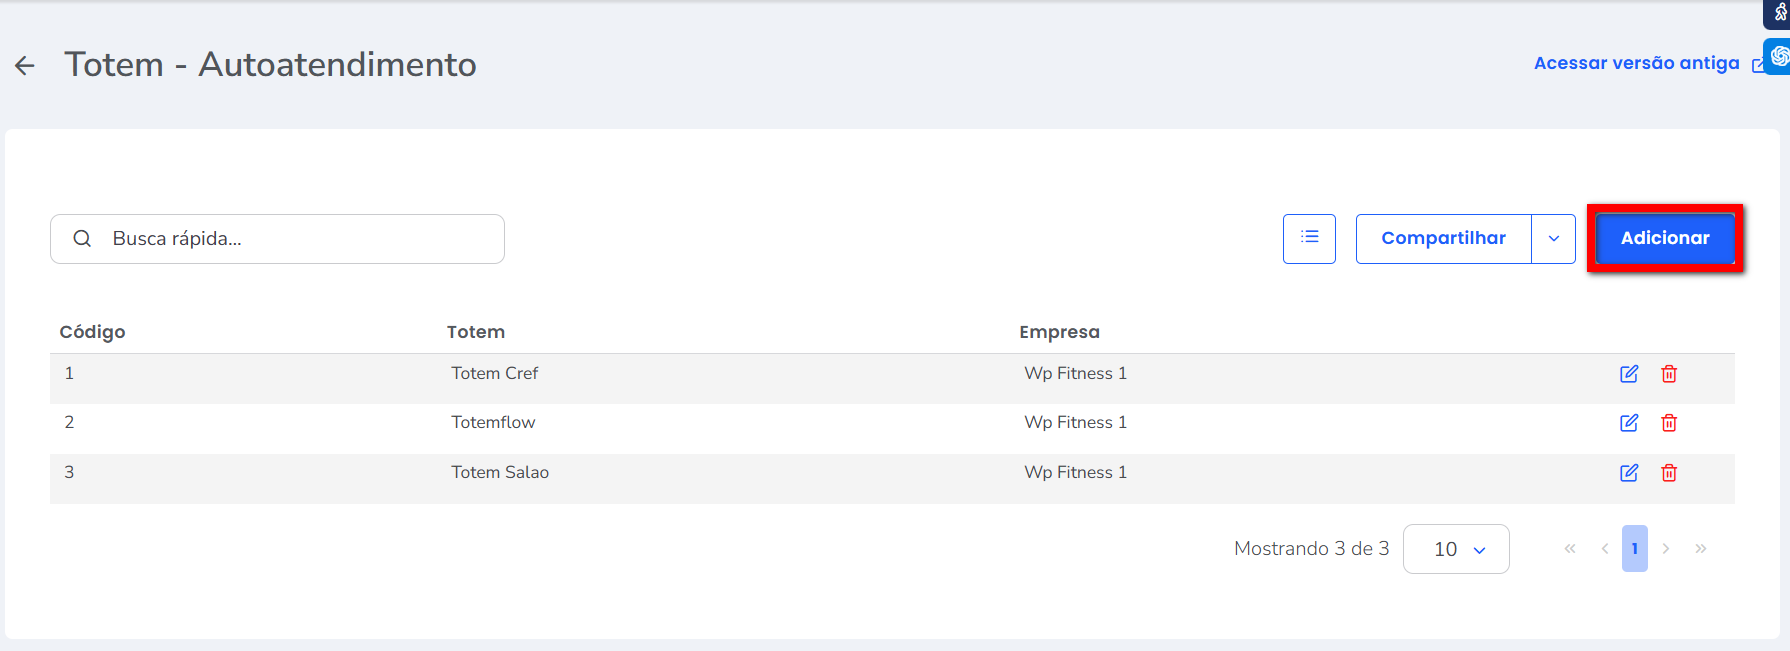The width and height of the screenshot is (1790, 651).
Task: Remove Totem Salao with trash icon
Action: coord(1669,473)
